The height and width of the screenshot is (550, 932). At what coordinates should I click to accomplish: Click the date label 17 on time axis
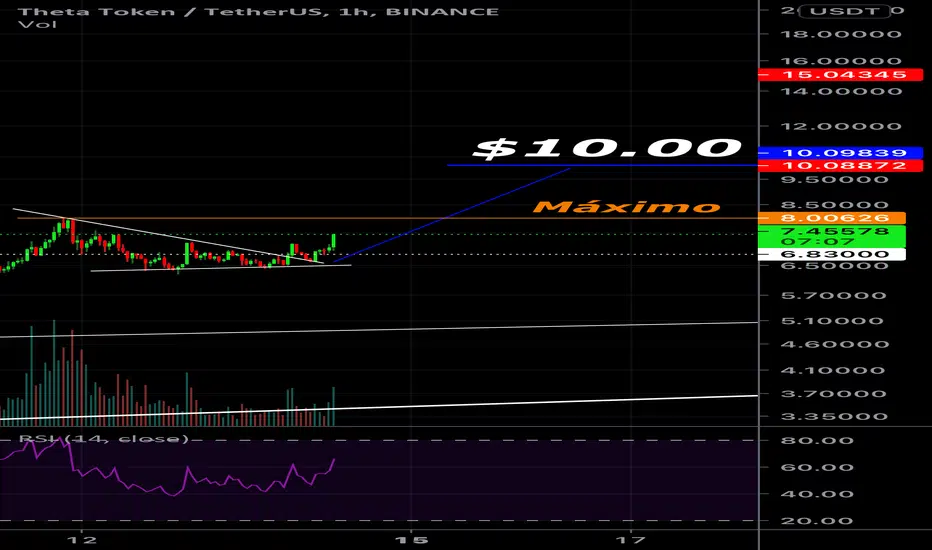click(x=630, y=540)
